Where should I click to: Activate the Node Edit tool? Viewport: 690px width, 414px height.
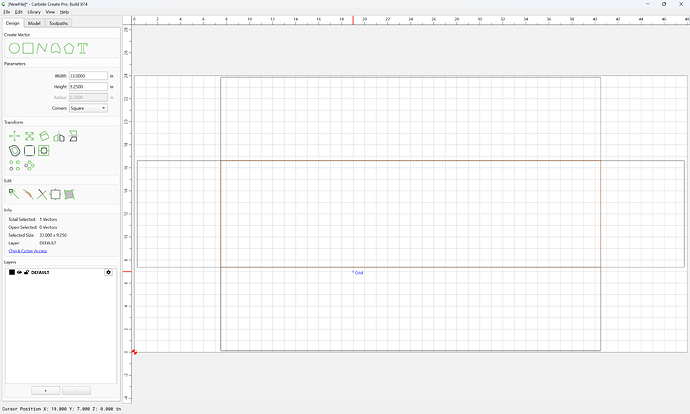point(14,194)
